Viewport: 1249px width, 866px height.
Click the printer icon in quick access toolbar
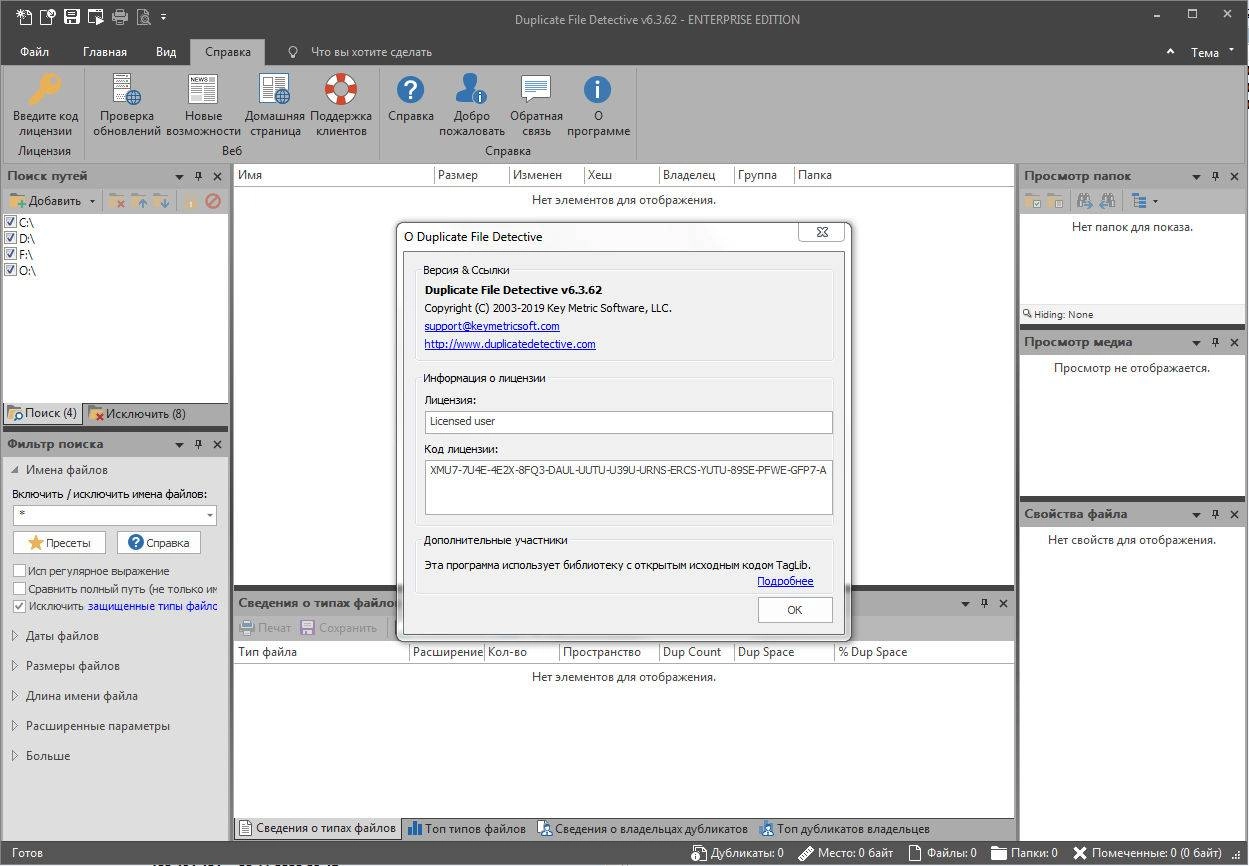click(x=120, y=17)
